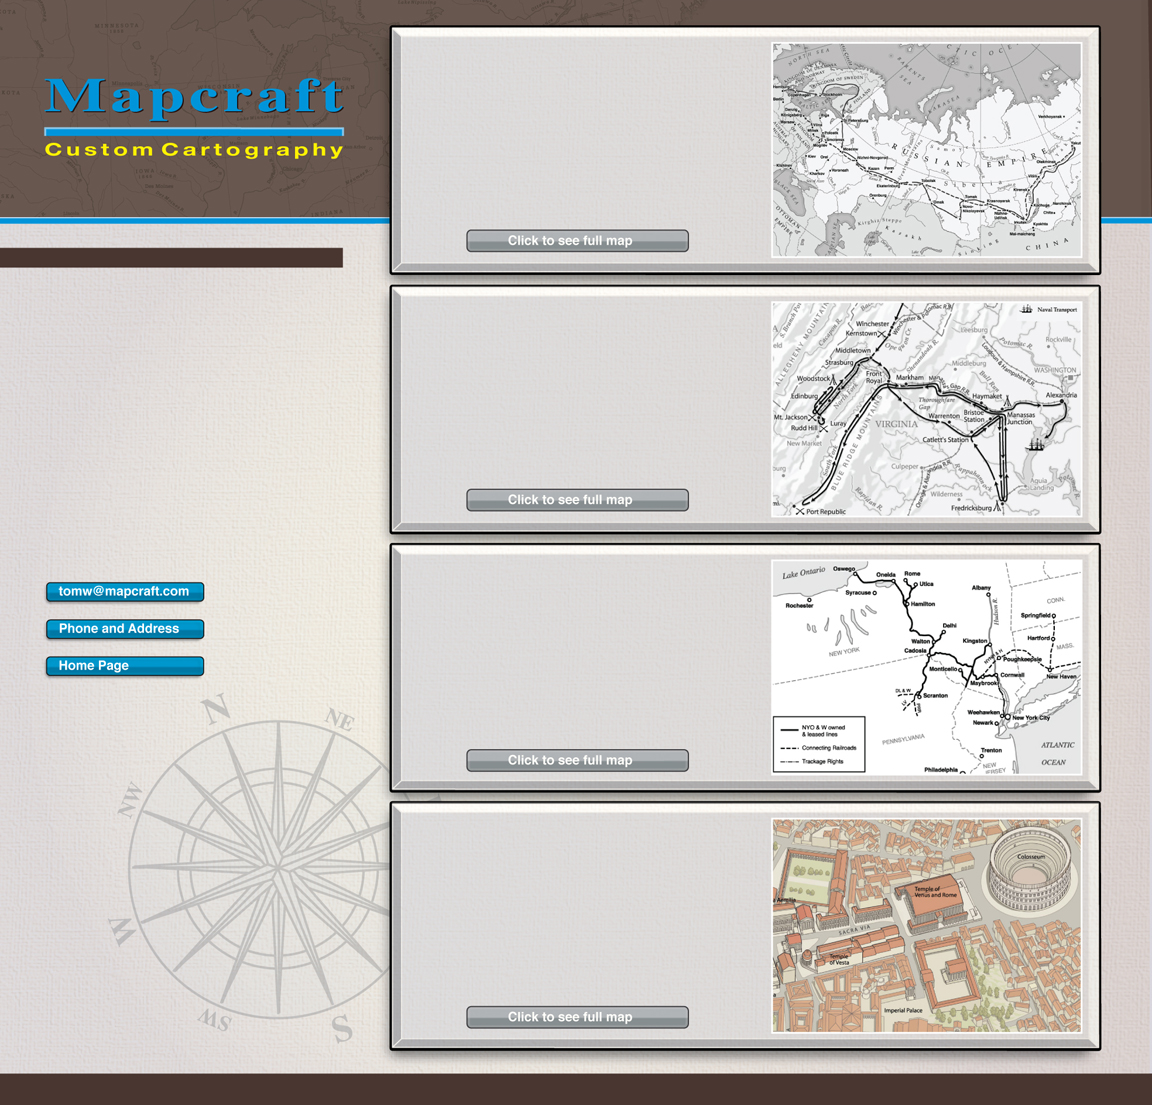Click the Naval Transport ship icon

1026,310
